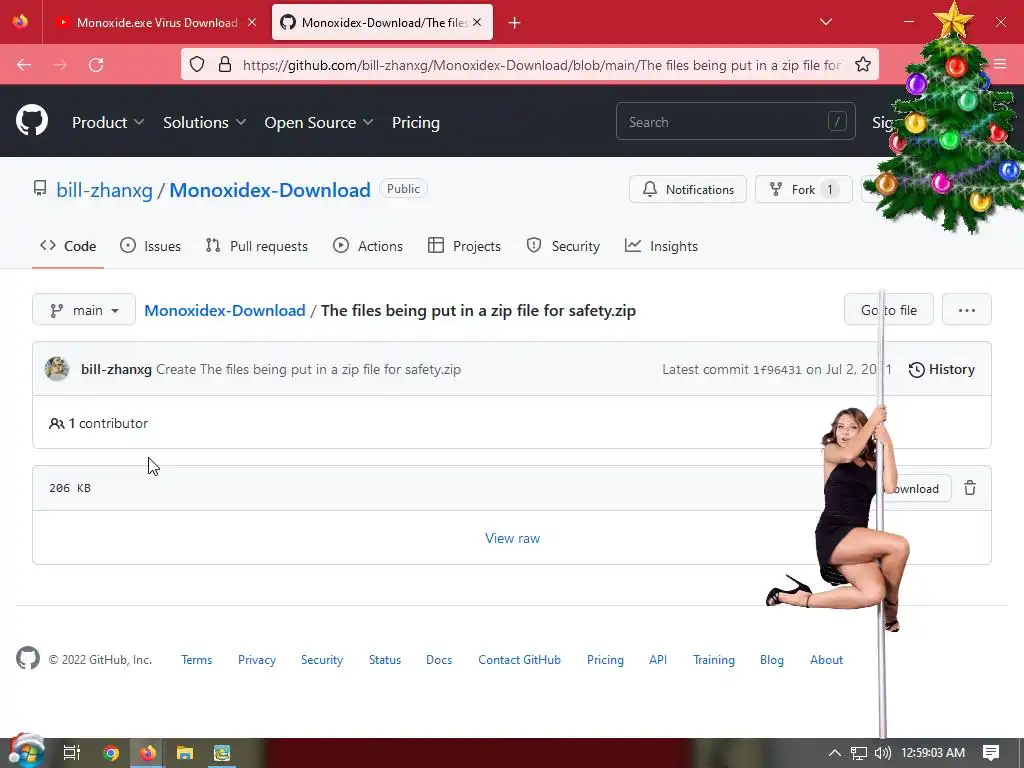Click the footer GitHub logo
Viewport: 1024px width, 768px height.
pyautogui.click(x=28, y=658)
